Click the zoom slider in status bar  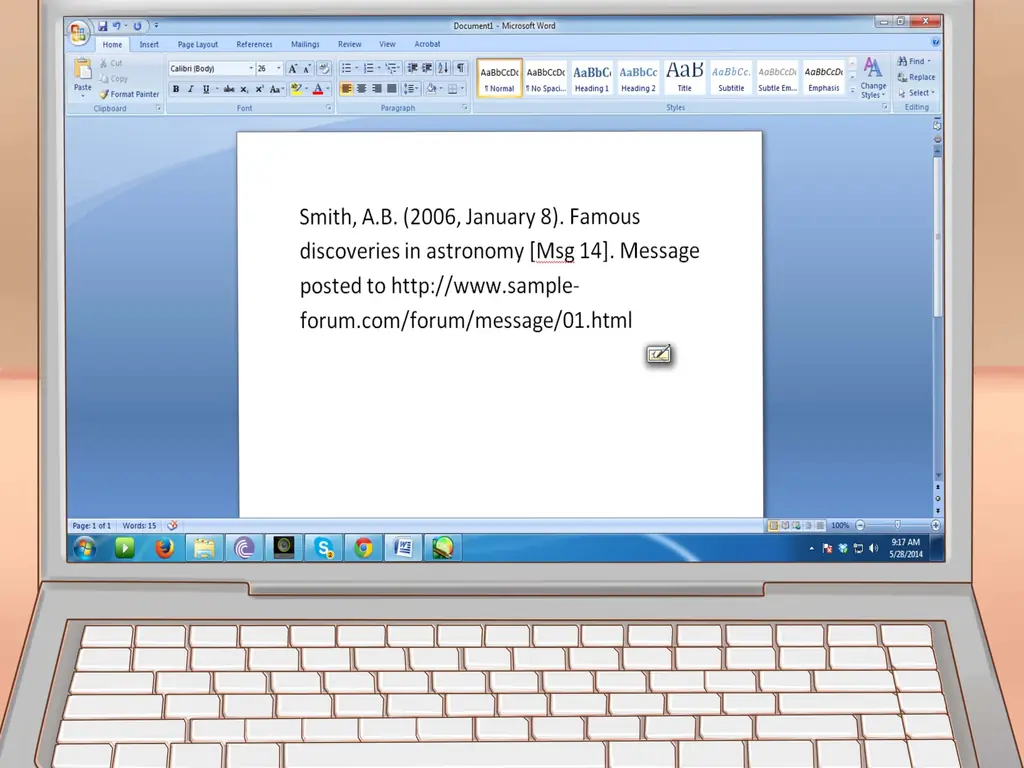tap(897, 525)
